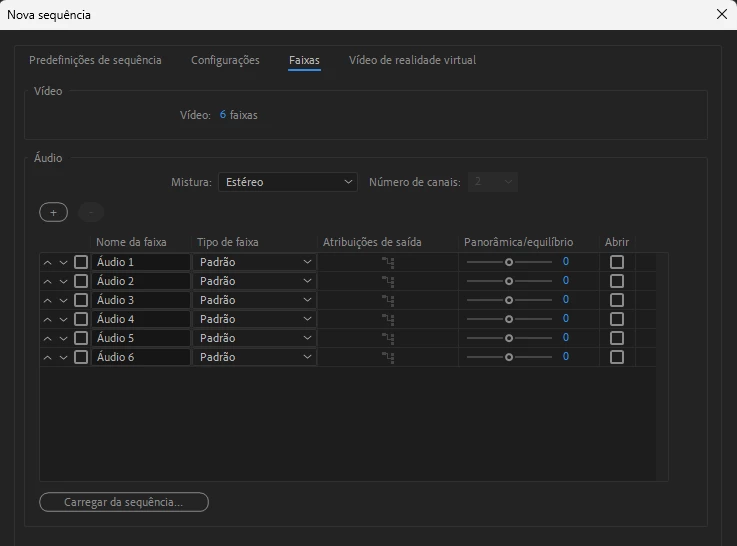Open Tipo de faixa dropdown for Áudio 5
Image resolution: width=737 pixels, height=546 pixels.
pos(255,338)
